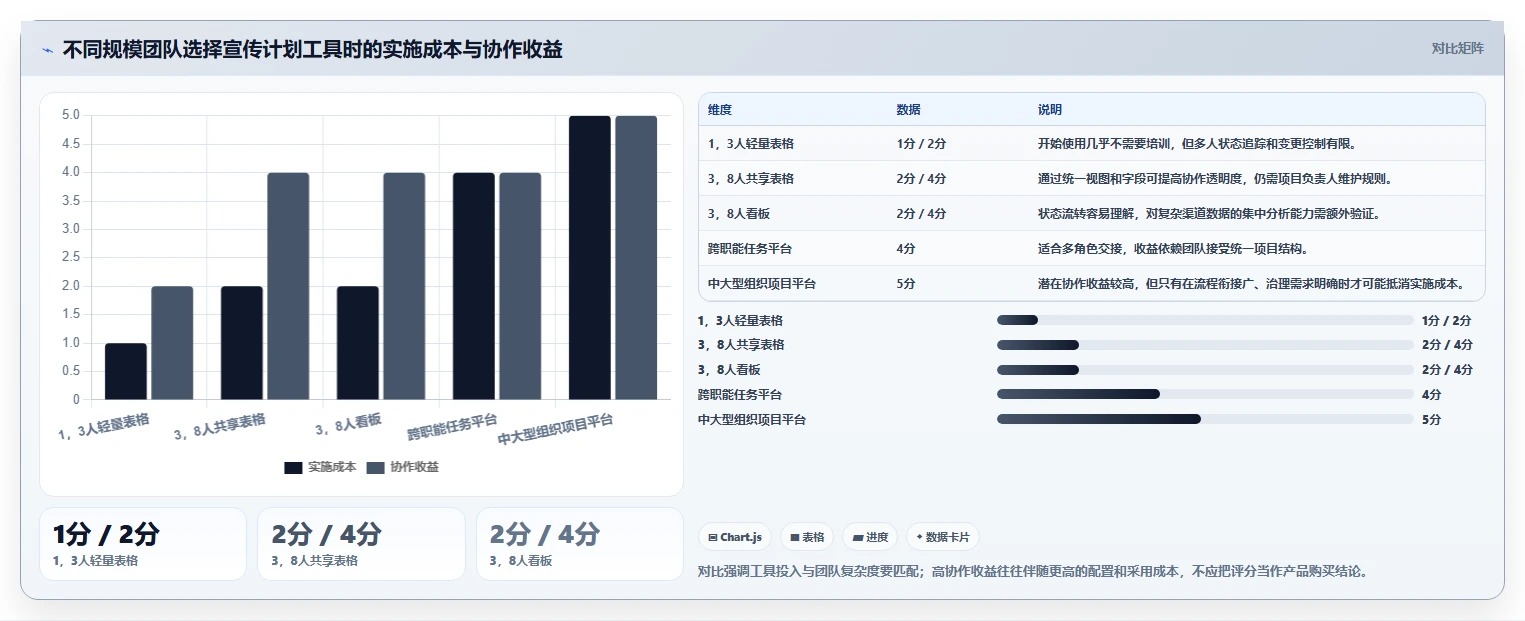The image size is (1525, 621).
Task: Click the description starting 潜在协作收益较高
Action: click(x=1252, y=284)
